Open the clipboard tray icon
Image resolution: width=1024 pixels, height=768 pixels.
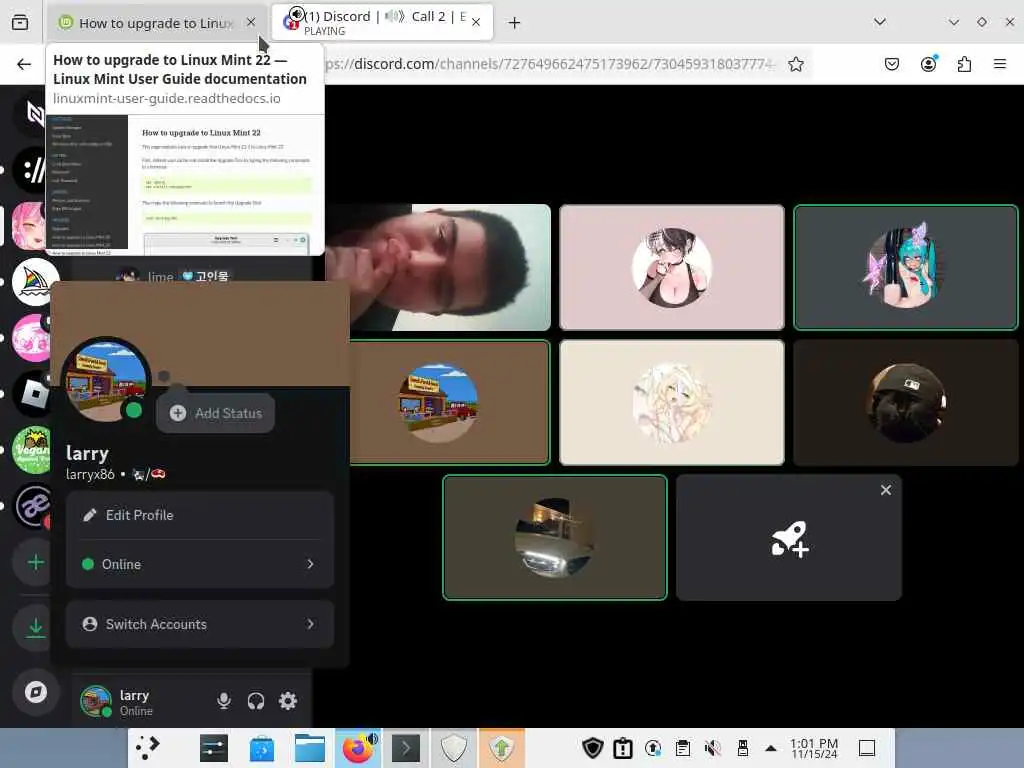click(x=682, y=748)
